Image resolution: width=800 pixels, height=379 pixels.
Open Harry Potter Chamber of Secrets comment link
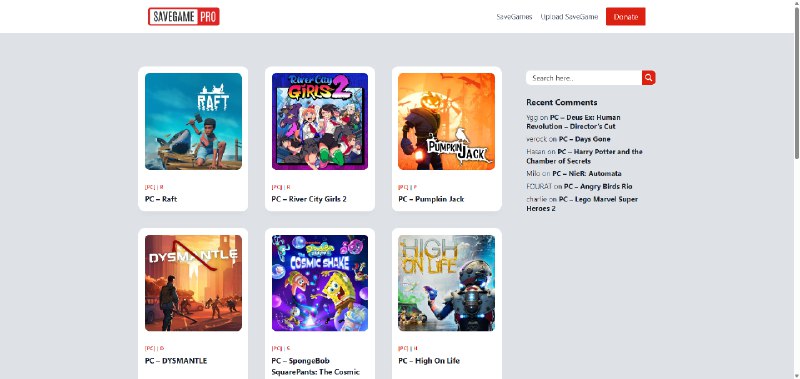pos(585,156)
